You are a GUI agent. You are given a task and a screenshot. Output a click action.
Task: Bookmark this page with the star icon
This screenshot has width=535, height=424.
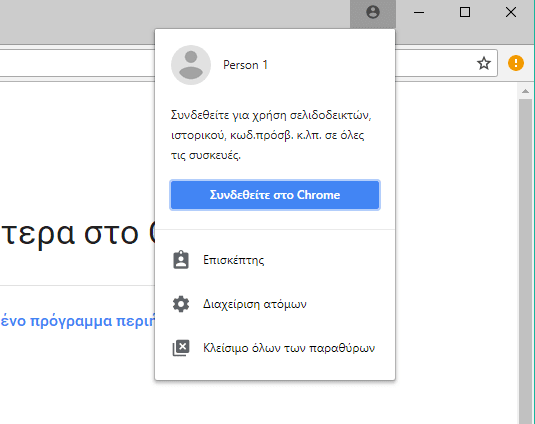483,63
